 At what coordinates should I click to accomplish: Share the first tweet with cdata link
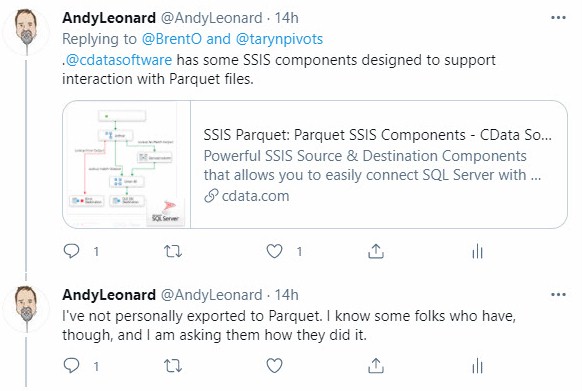[x=376, y=251]
